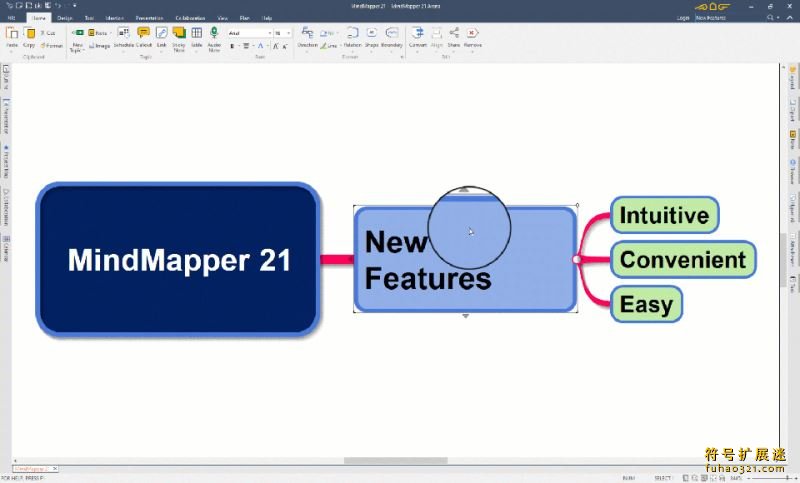Increase font size with large A icon
The image size is (800, 483).
click(276, 46)
